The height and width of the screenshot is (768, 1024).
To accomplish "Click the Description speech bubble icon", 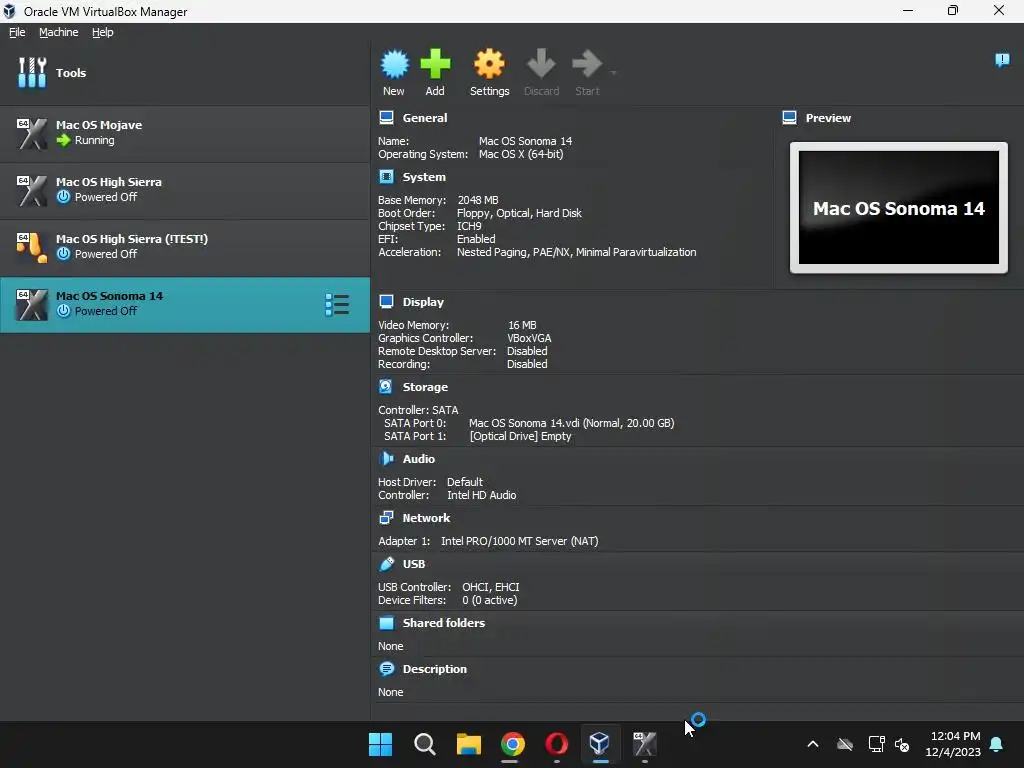I will tap(386, 669).
